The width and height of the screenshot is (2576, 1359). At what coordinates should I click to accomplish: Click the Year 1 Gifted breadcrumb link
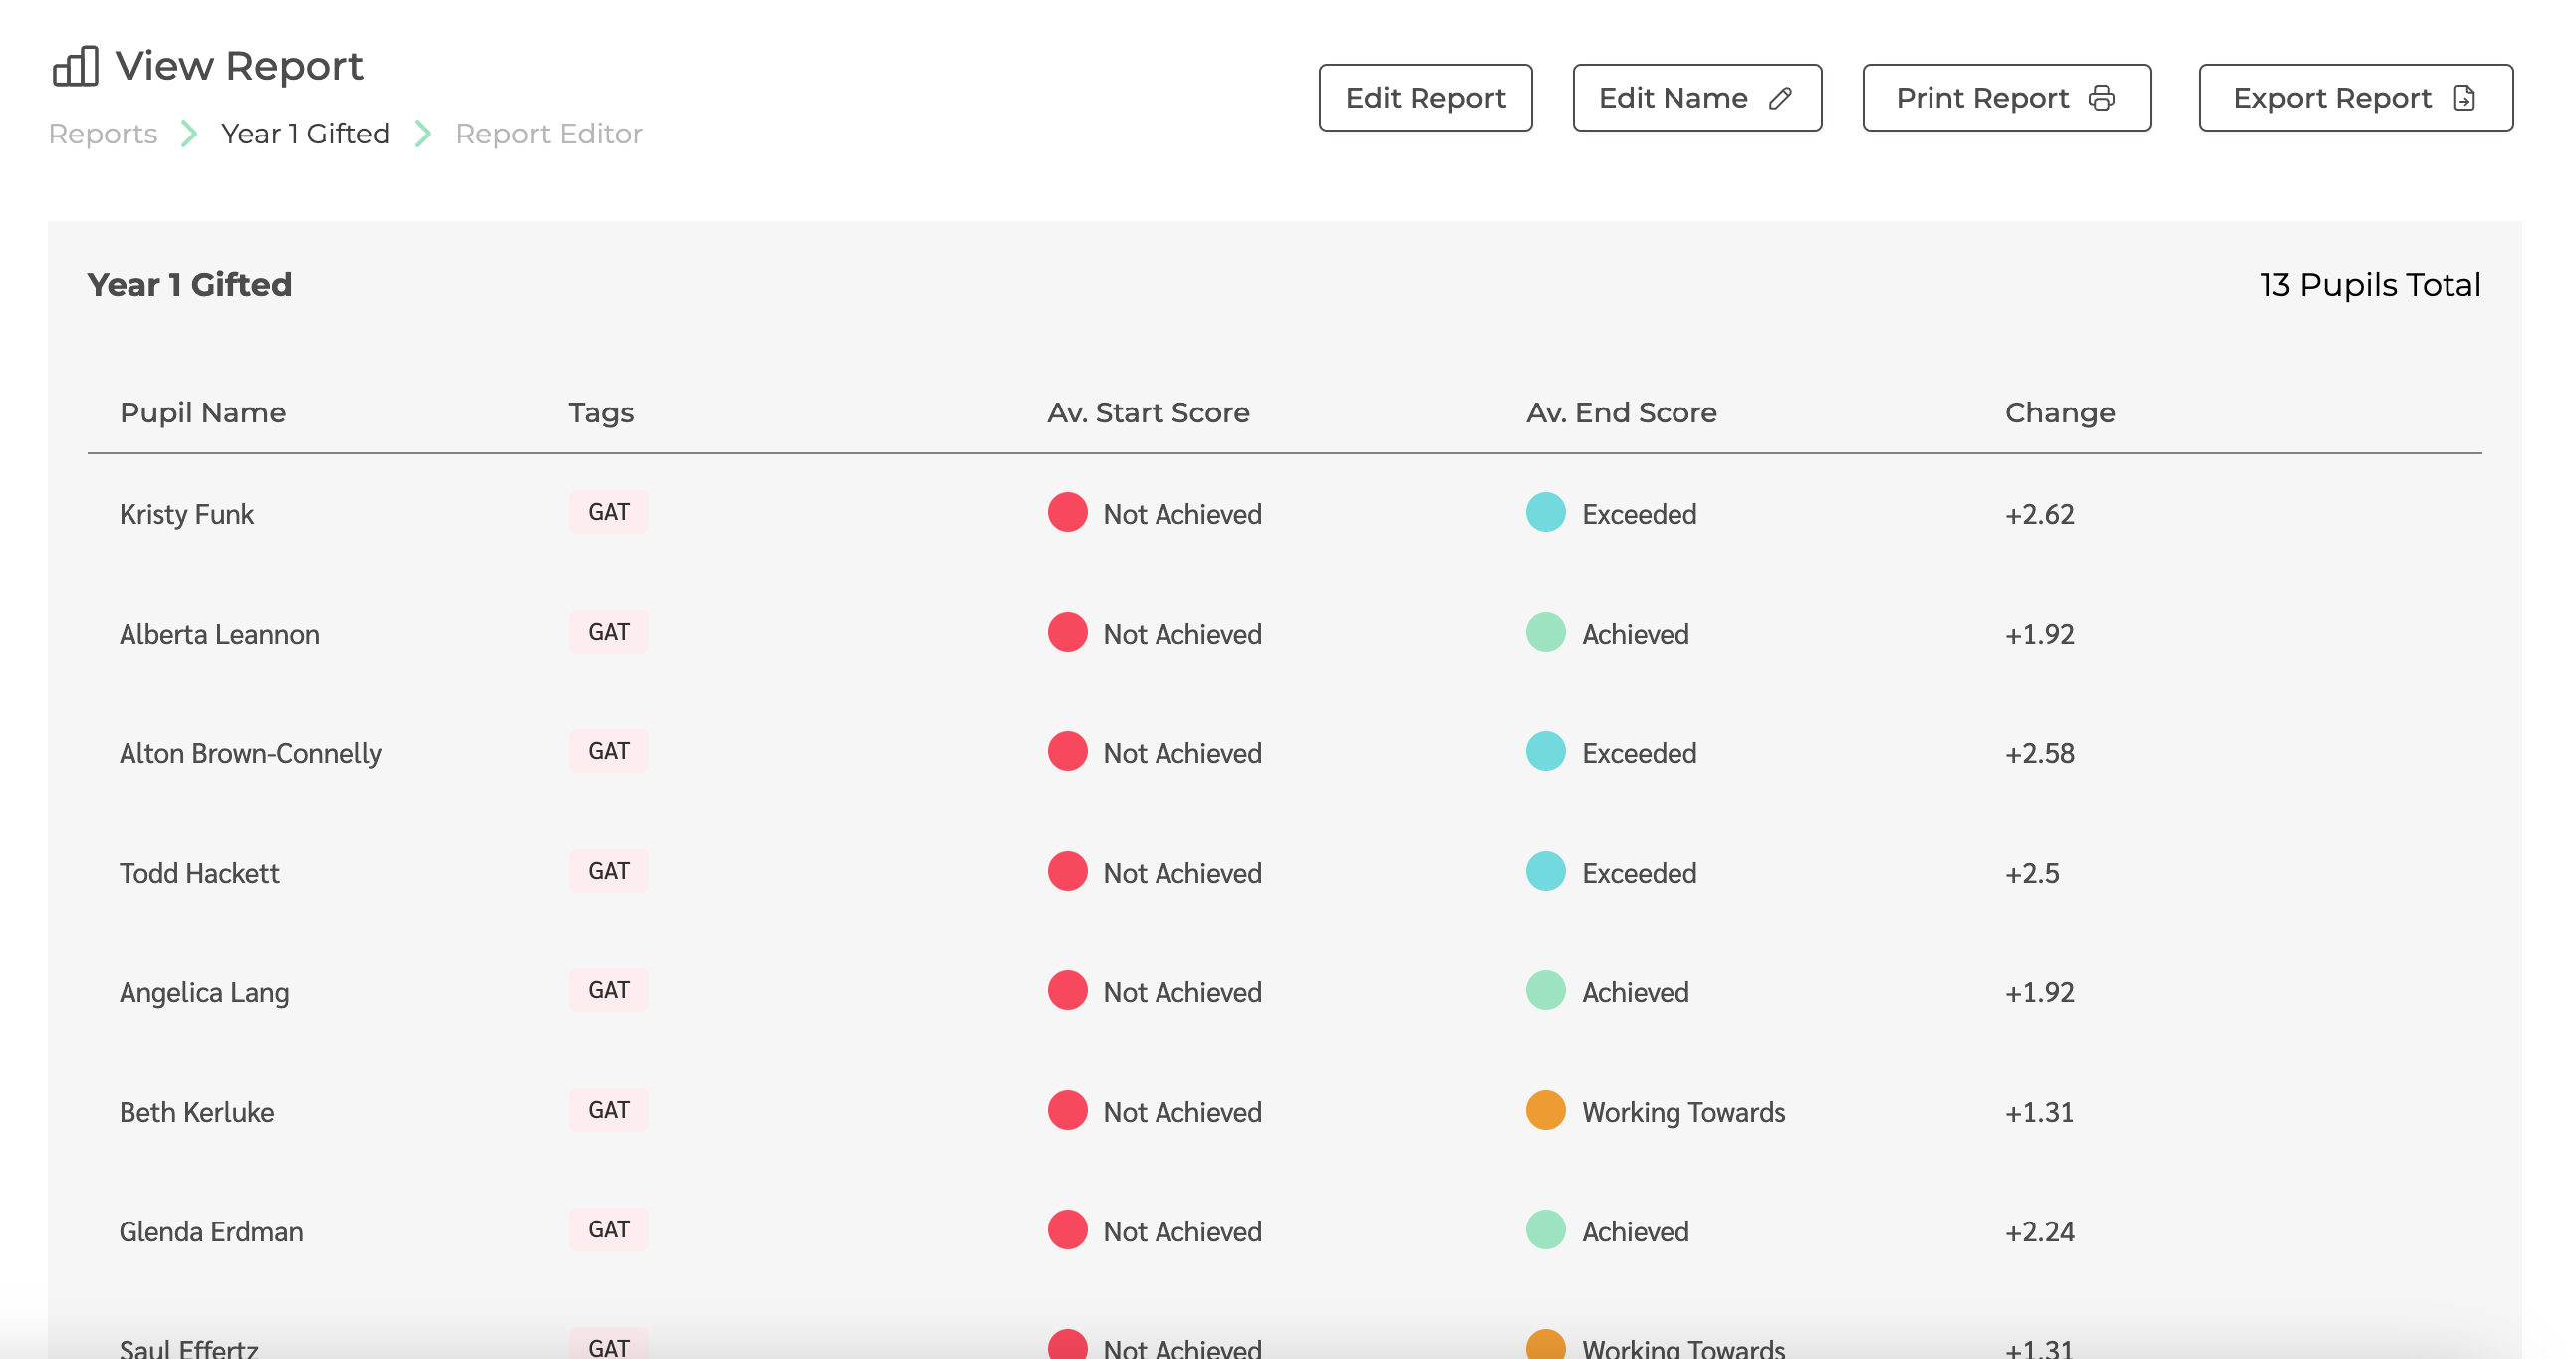pos(303,132)
